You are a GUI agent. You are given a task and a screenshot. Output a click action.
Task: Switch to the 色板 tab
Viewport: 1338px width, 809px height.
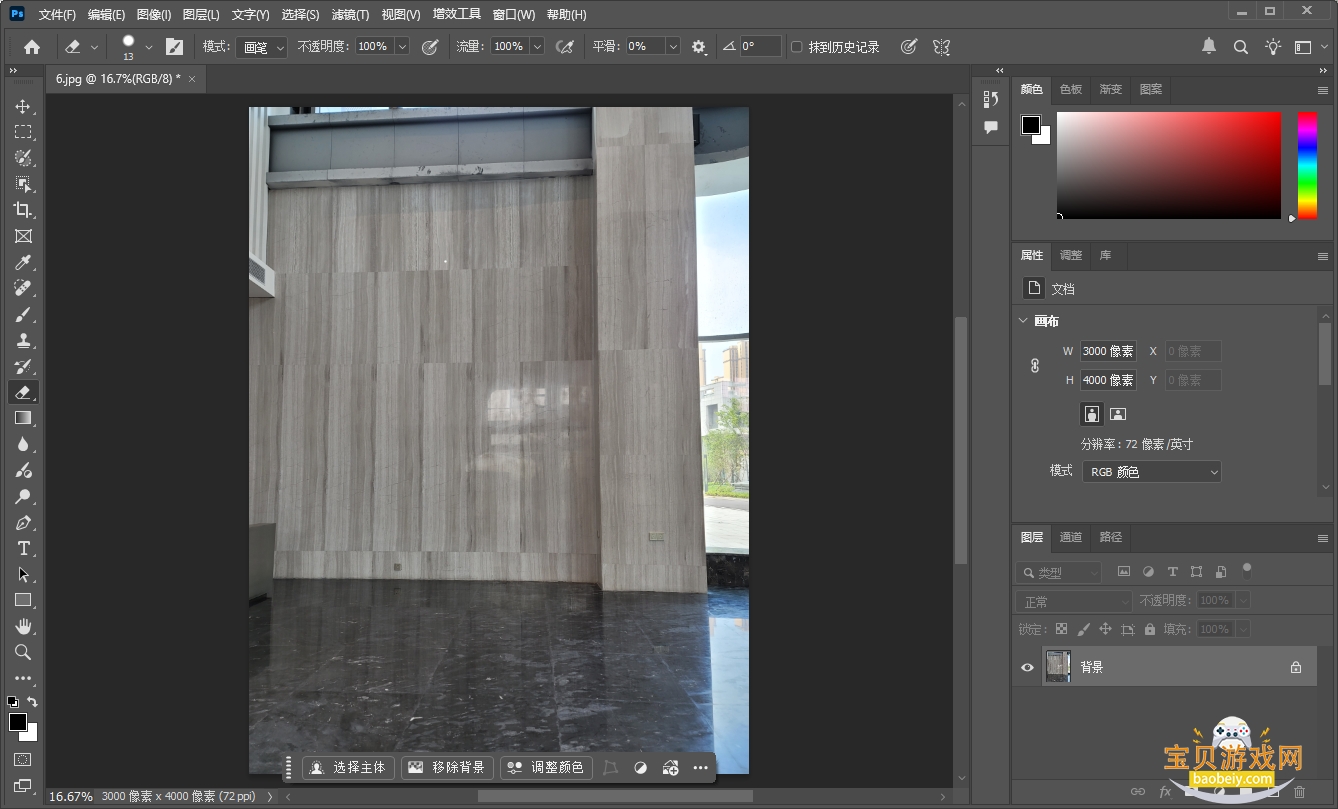coord(1071,89)
